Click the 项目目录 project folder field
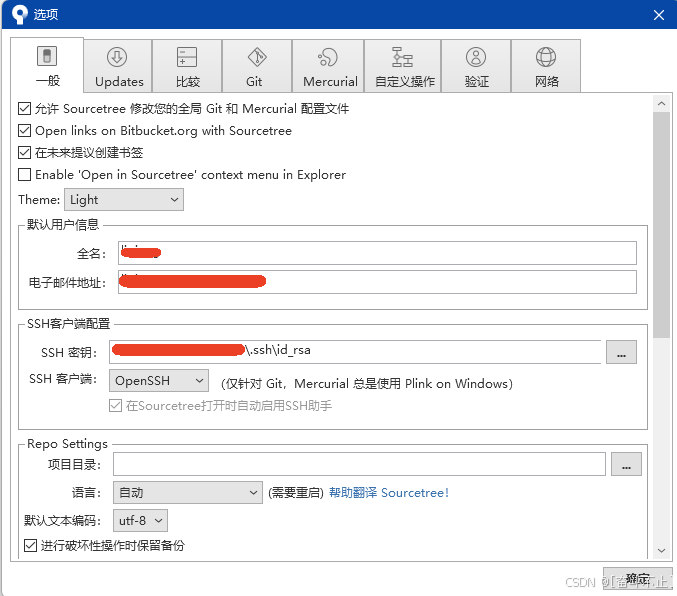Viewport: 677px width, 596px height. click(359, 464)
